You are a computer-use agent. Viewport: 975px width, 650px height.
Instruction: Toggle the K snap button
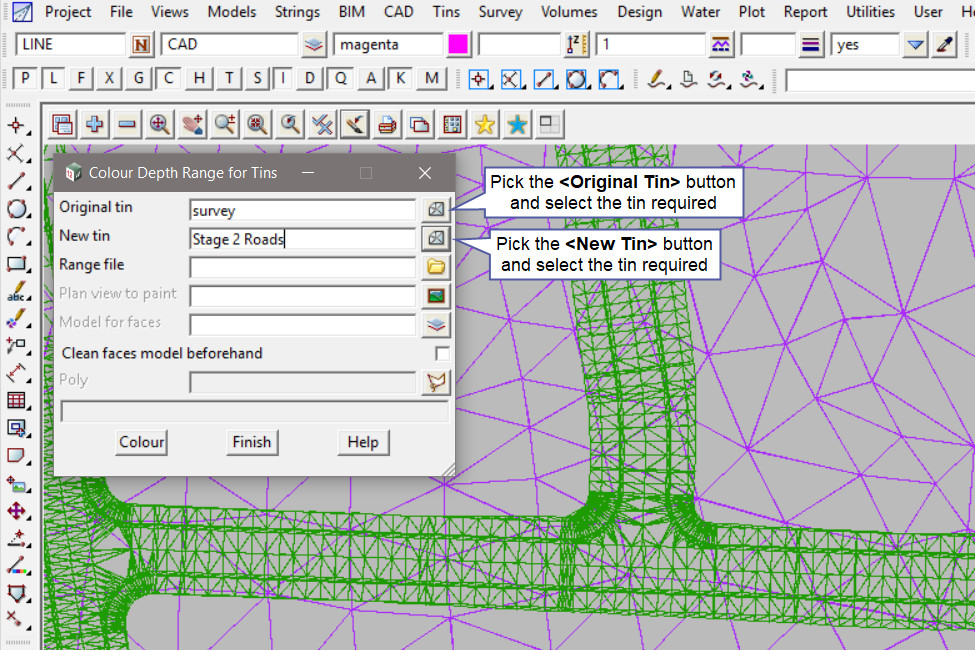[x=401, y=79]
